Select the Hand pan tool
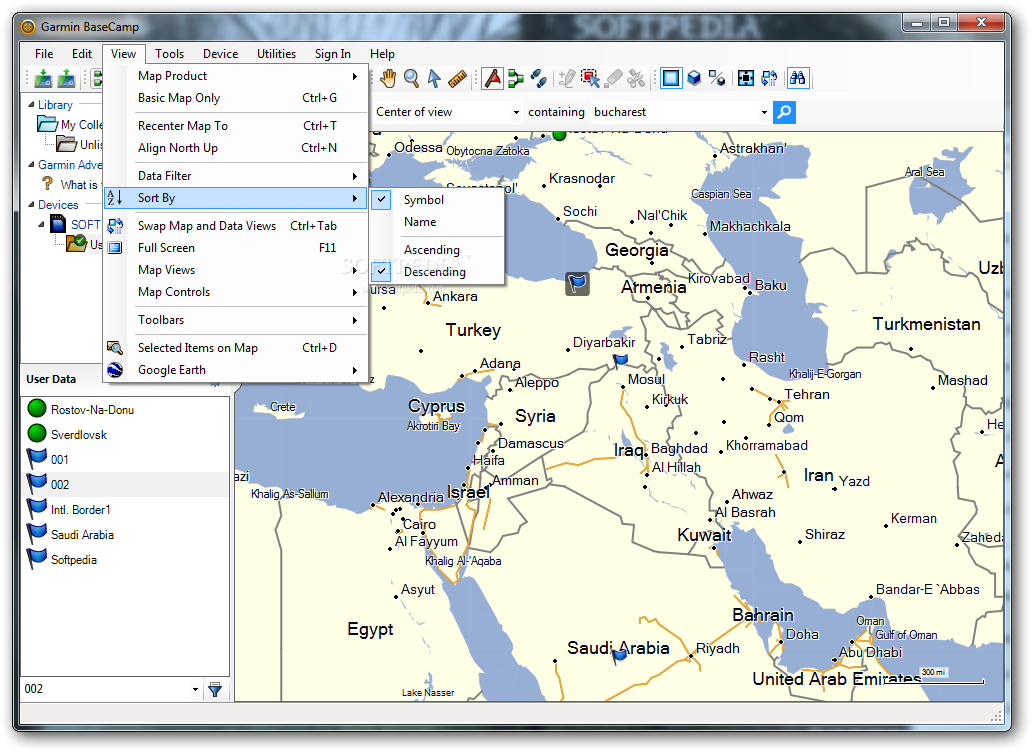Image resolution: width=1032 pixels, height=752 pixels. coord(388,78)
